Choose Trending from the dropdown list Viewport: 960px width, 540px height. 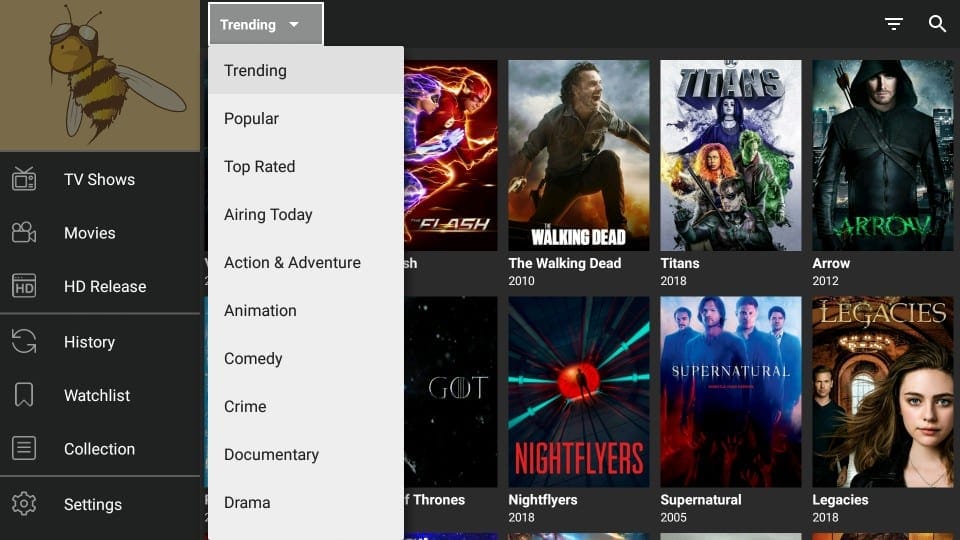pos(306,70)
